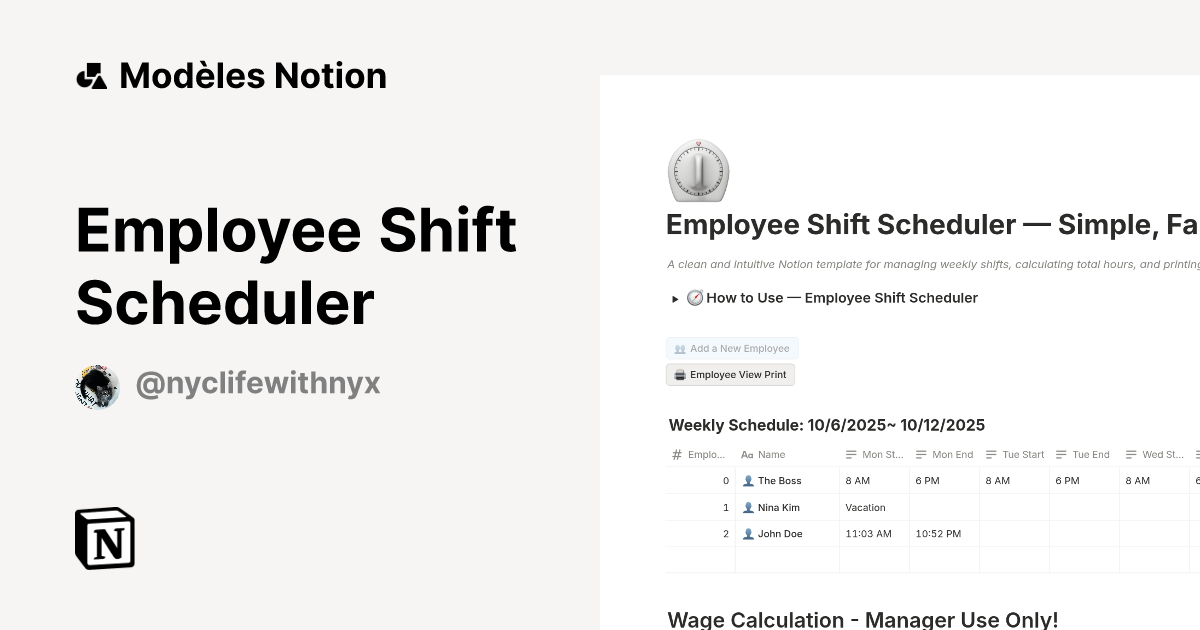Viewport: 1200px width, 630px height.
Task: Click the person icon next to The Boss
Action: [749, 480]
